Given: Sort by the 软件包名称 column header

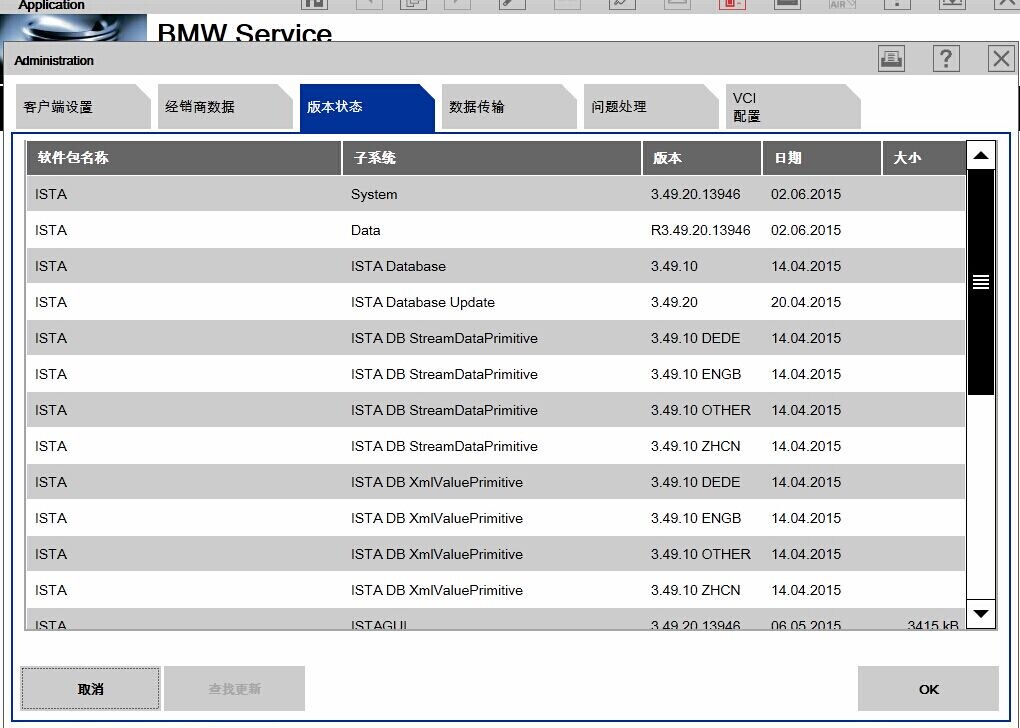Looking at the screenshot, I should tap(184, 158).
